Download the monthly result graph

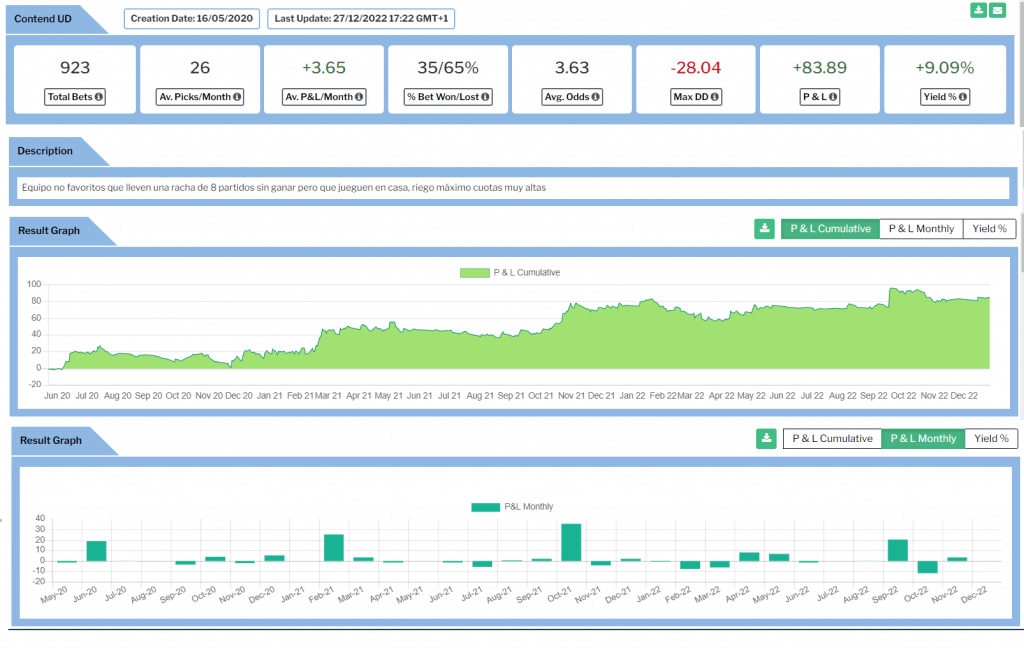point(766,438)
